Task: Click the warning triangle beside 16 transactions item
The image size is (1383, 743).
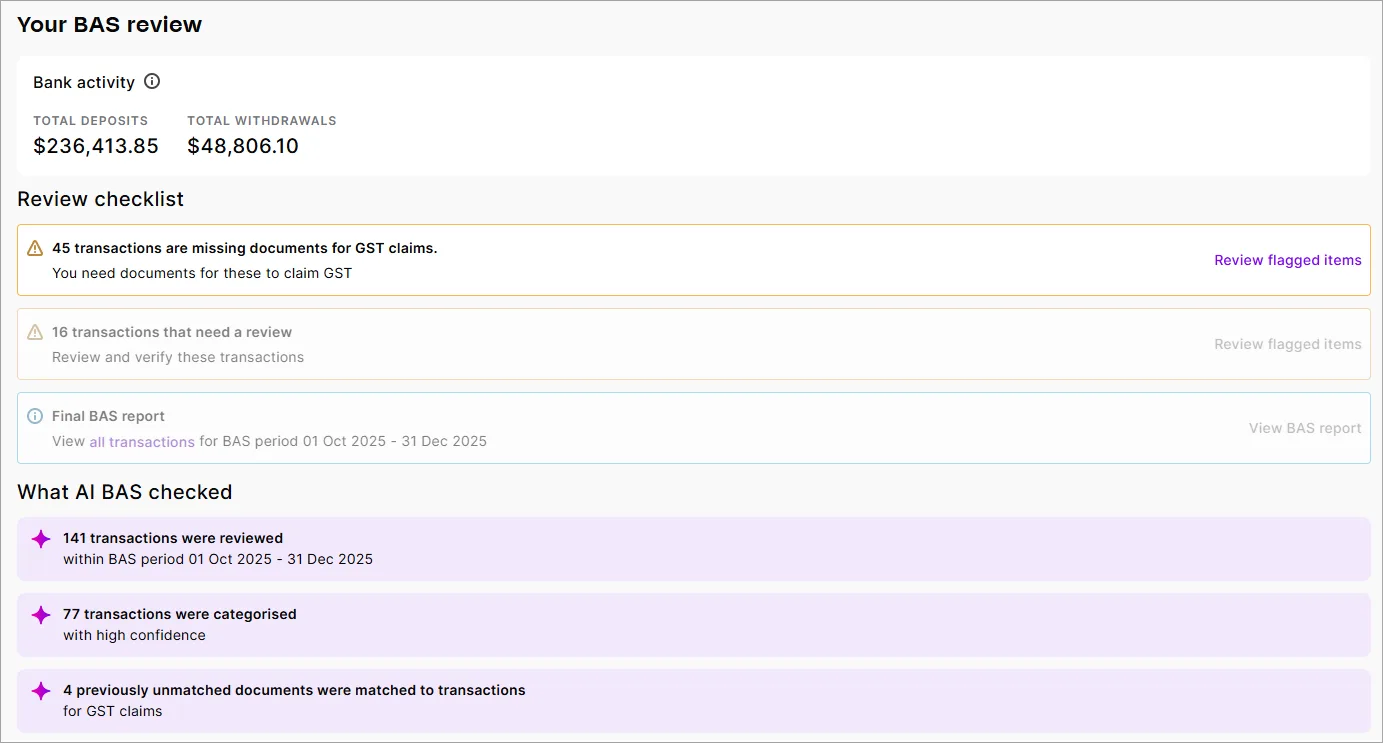Action: 33,331
